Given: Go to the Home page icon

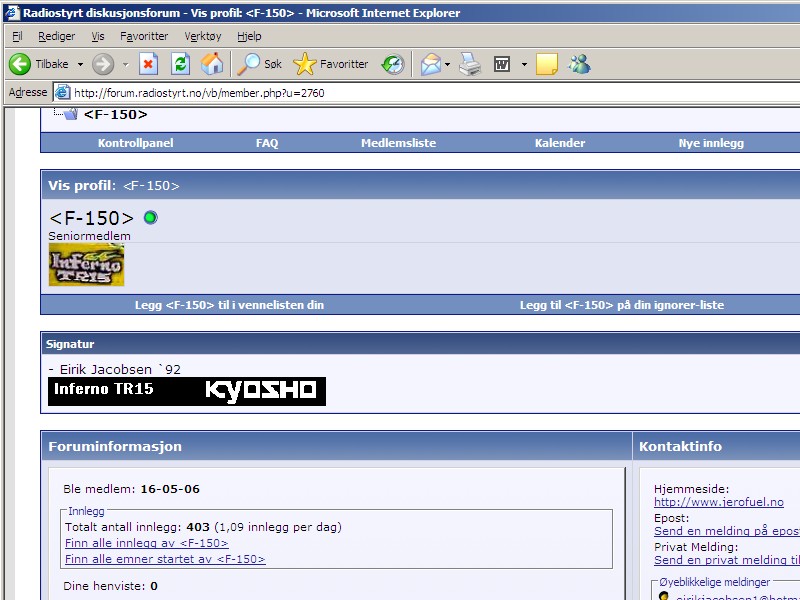Looking at the screenshot, I should (212, 64).
